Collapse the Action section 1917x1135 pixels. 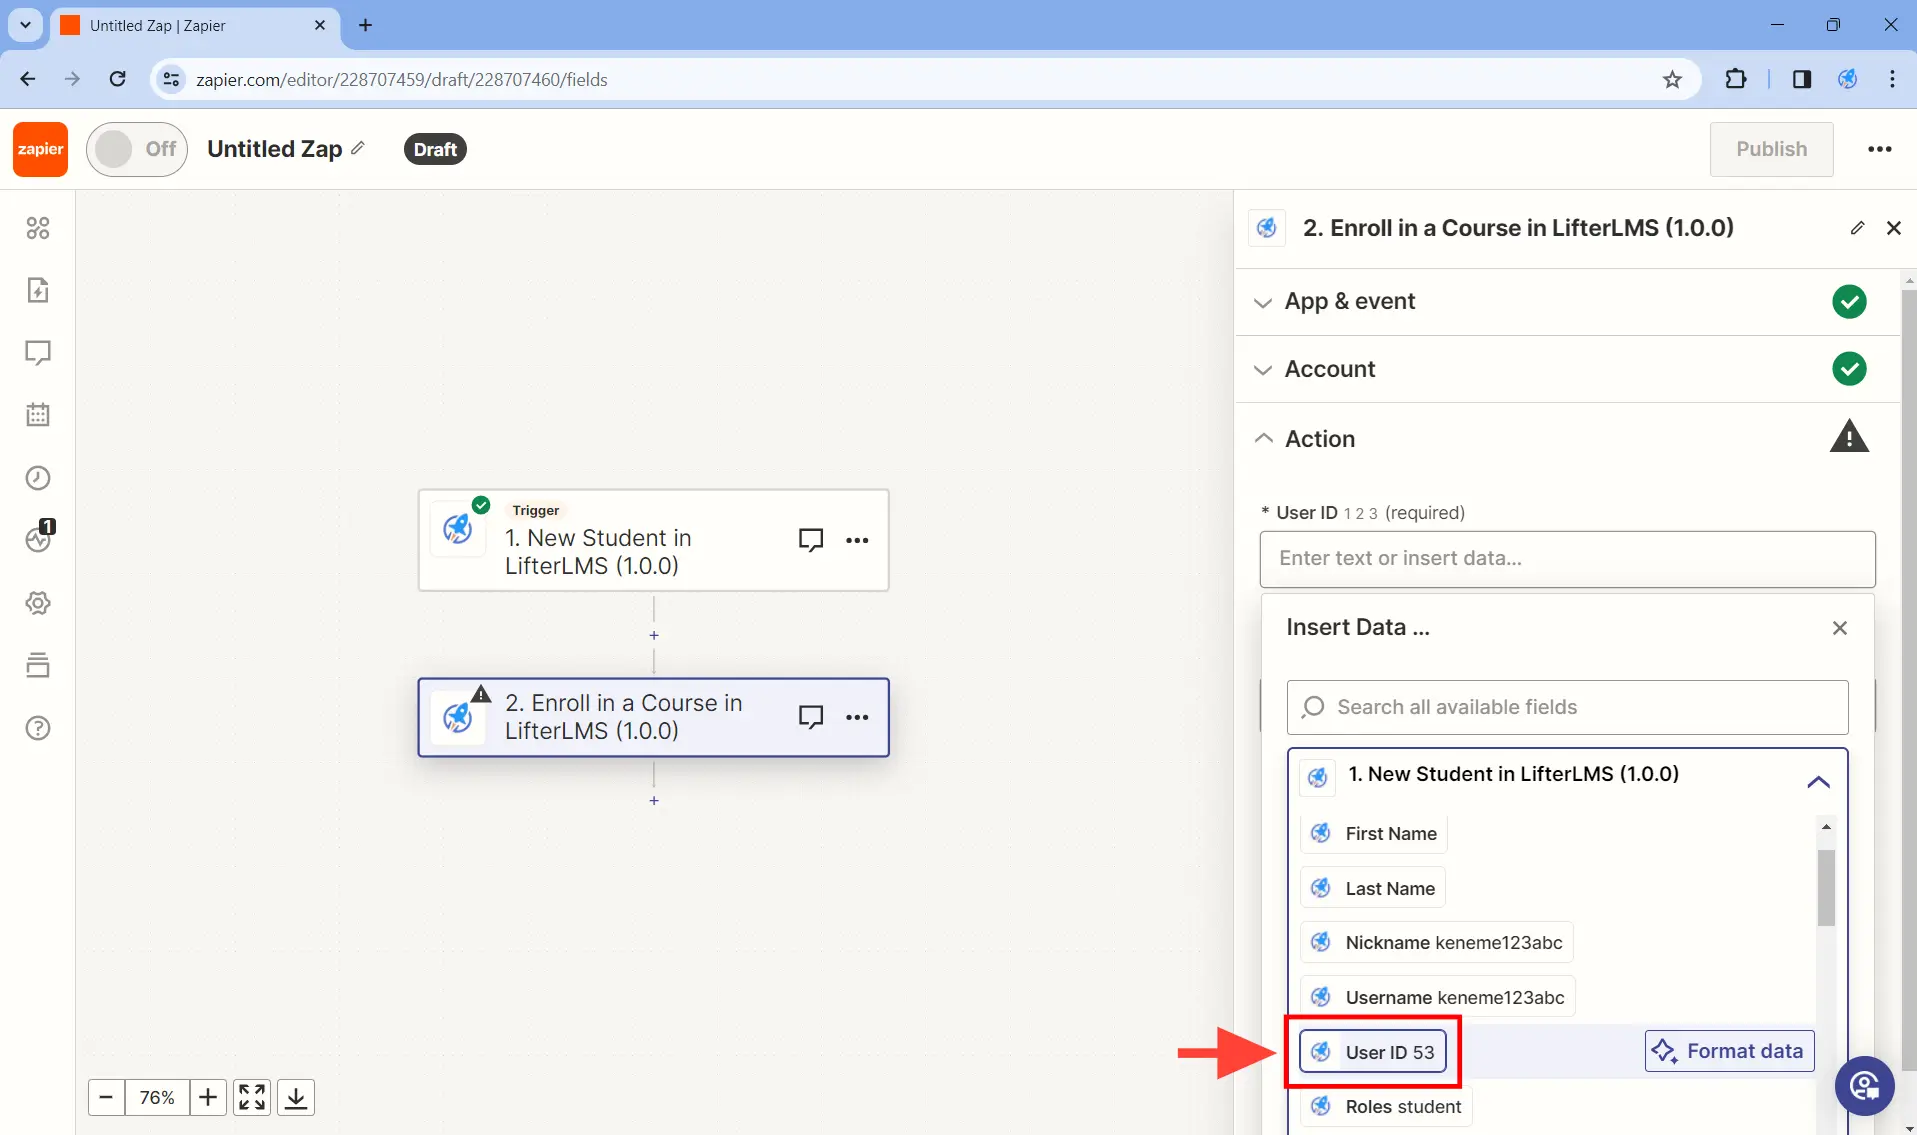(x=1567, y=438)
